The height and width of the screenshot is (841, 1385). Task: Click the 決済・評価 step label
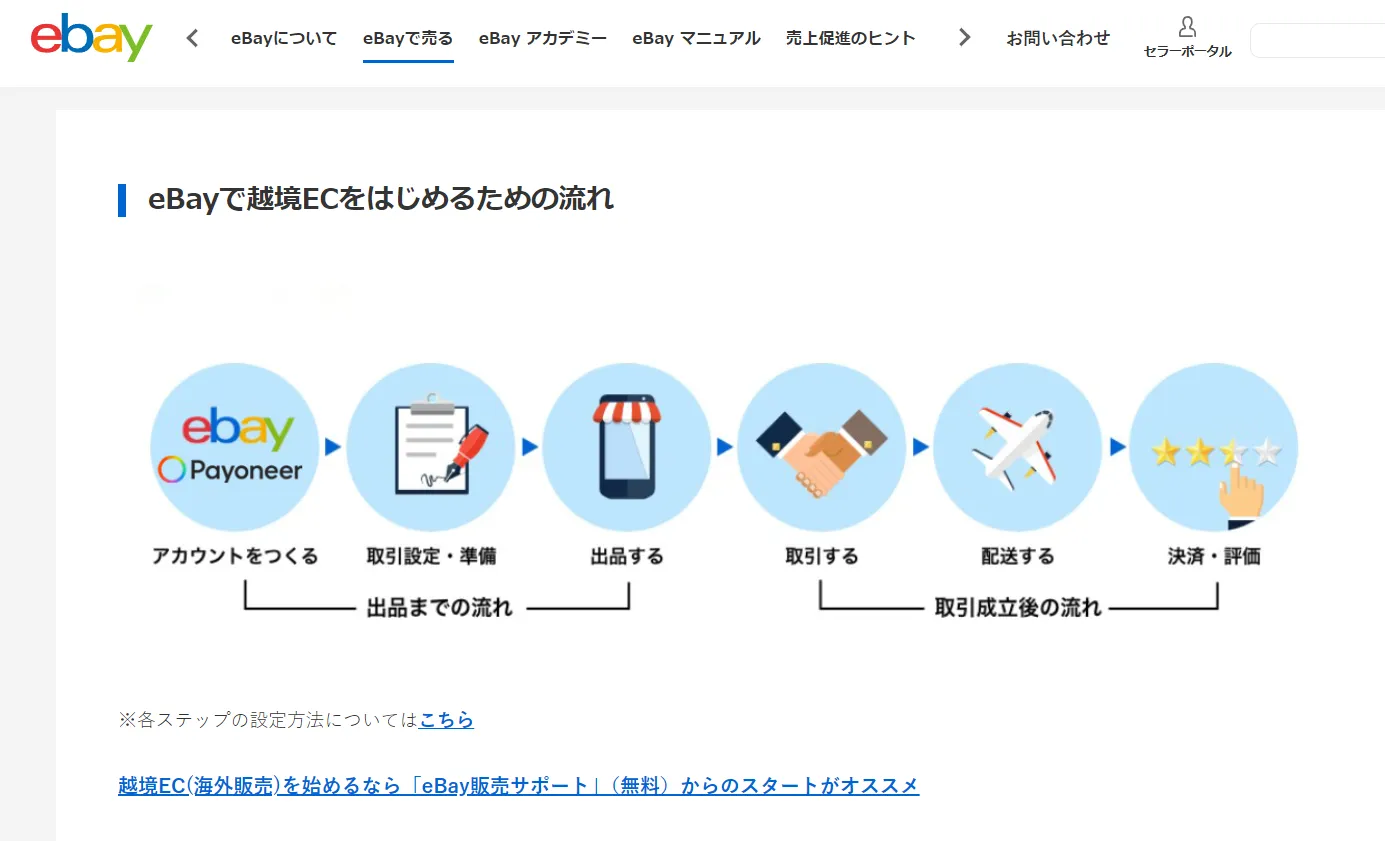coord(1214,556)
